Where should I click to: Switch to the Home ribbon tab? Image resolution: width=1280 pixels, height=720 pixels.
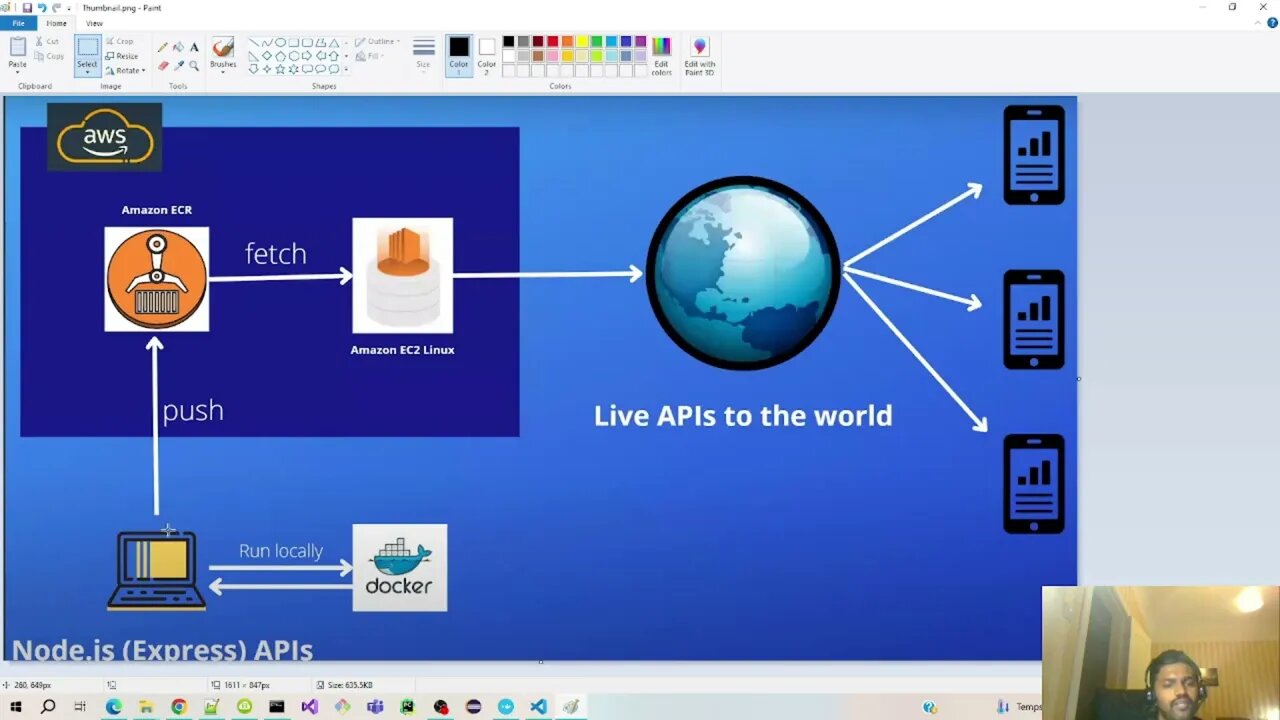pos(56,23)
